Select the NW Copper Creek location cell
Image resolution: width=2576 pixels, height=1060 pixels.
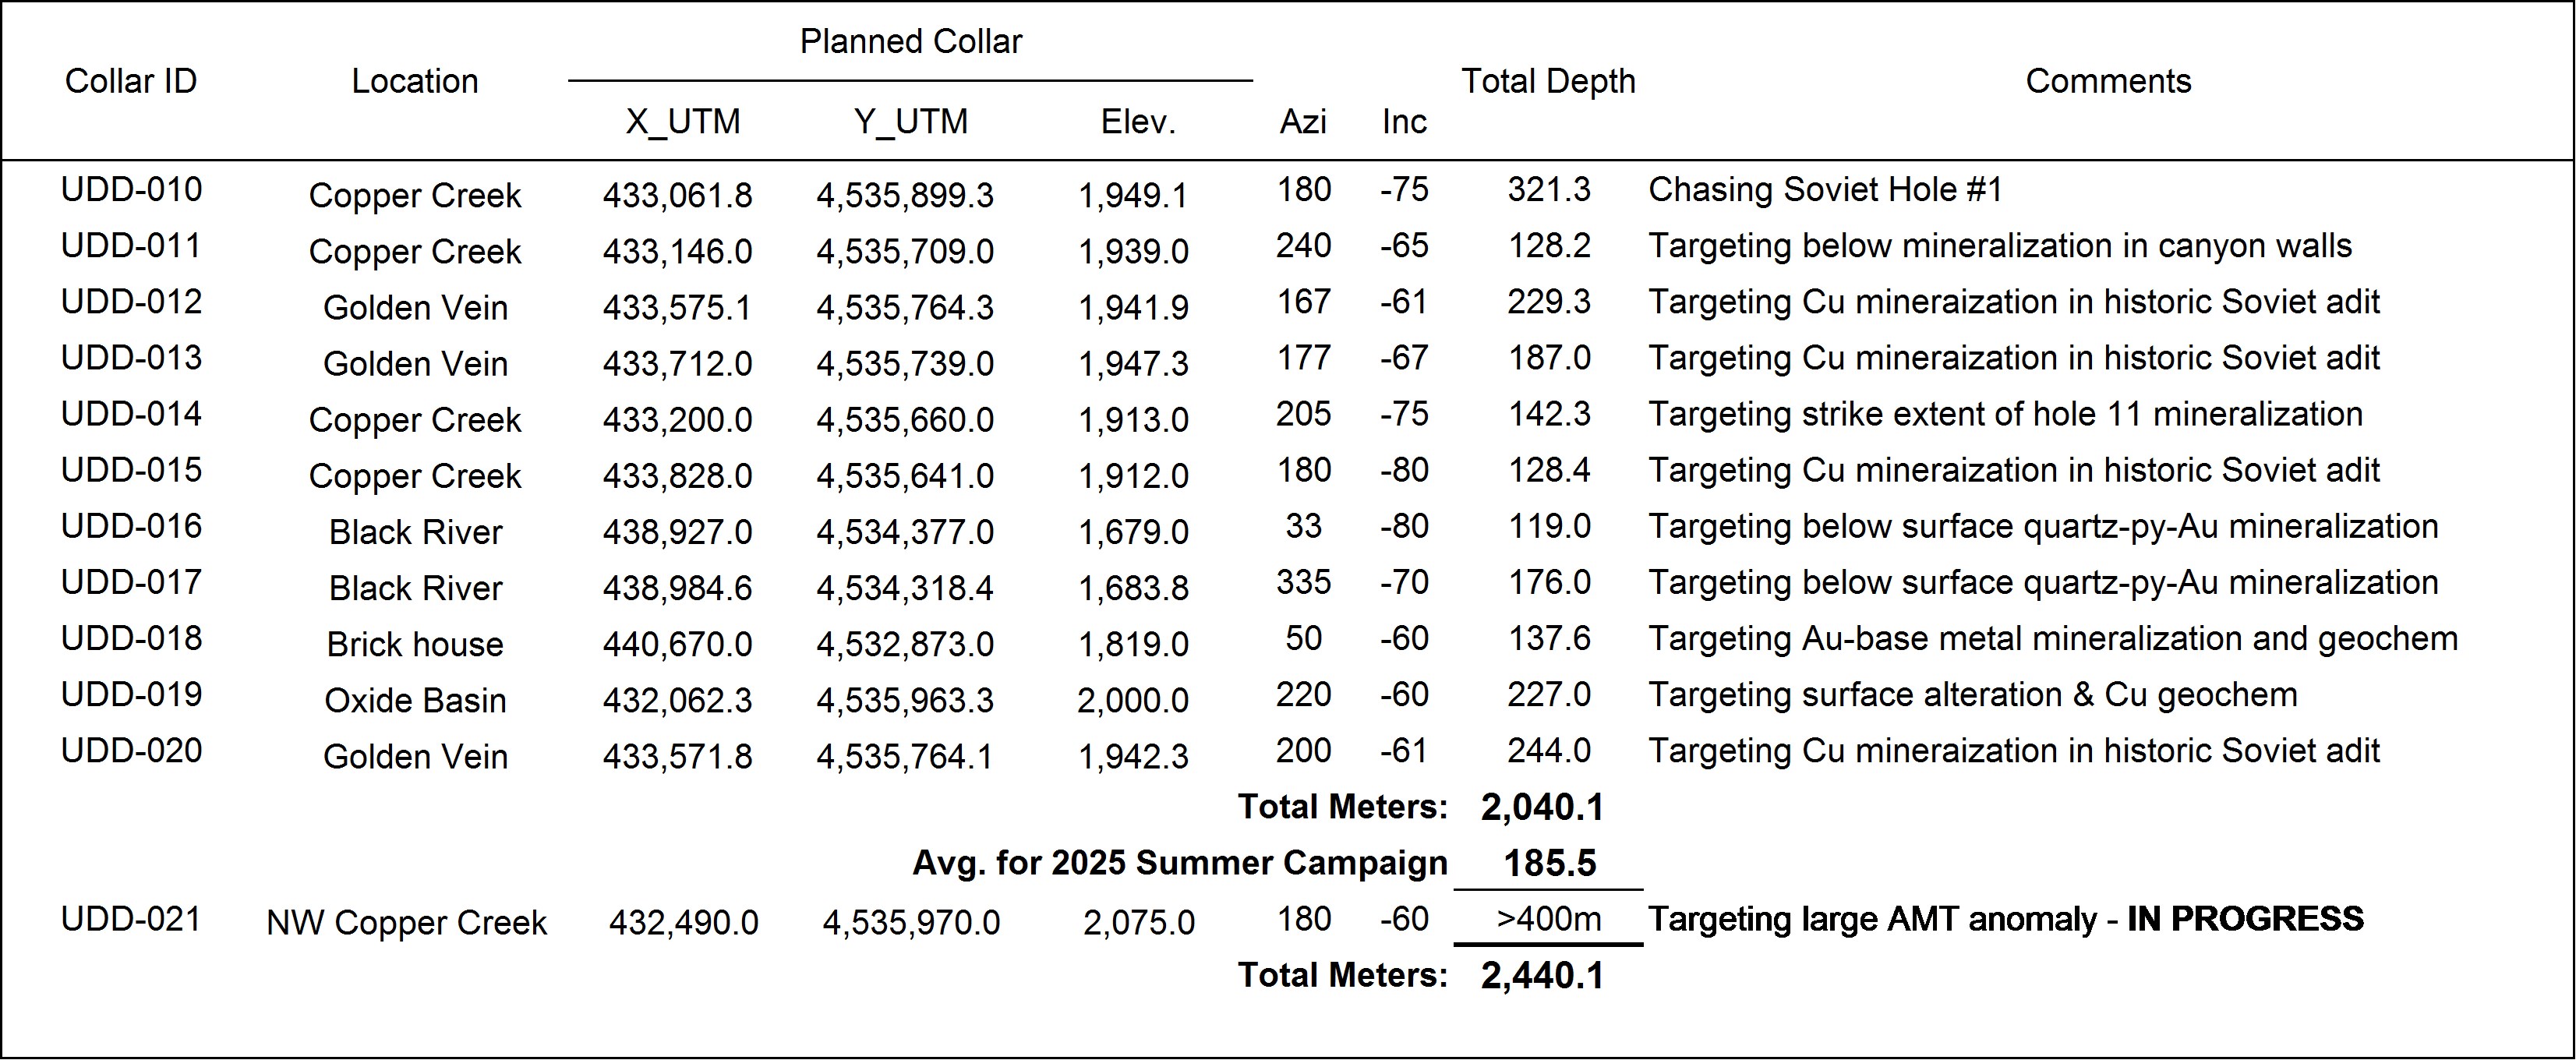click(406, 923)
